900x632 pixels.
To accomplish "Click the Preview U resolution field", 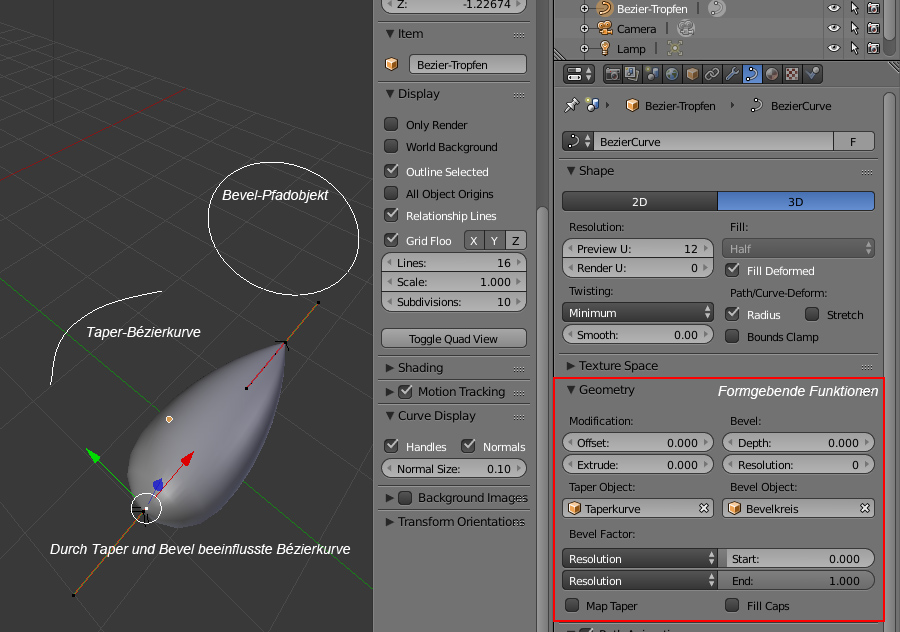I will pos(637,248).
